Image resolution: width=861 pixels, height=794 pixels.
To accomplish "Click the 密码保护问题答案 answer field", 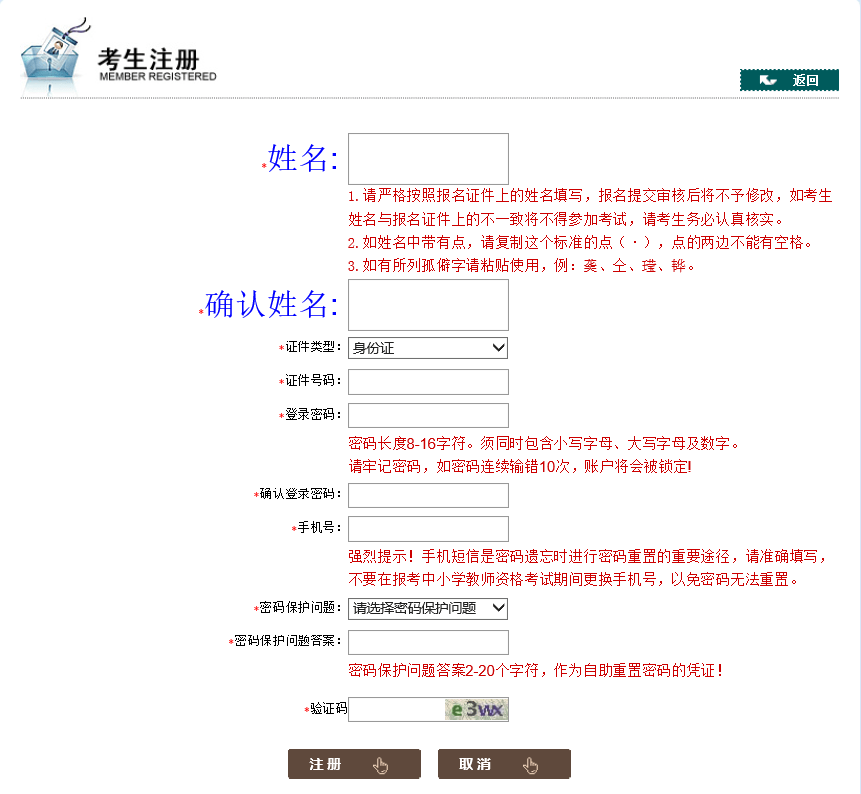I will click(428, 642).
